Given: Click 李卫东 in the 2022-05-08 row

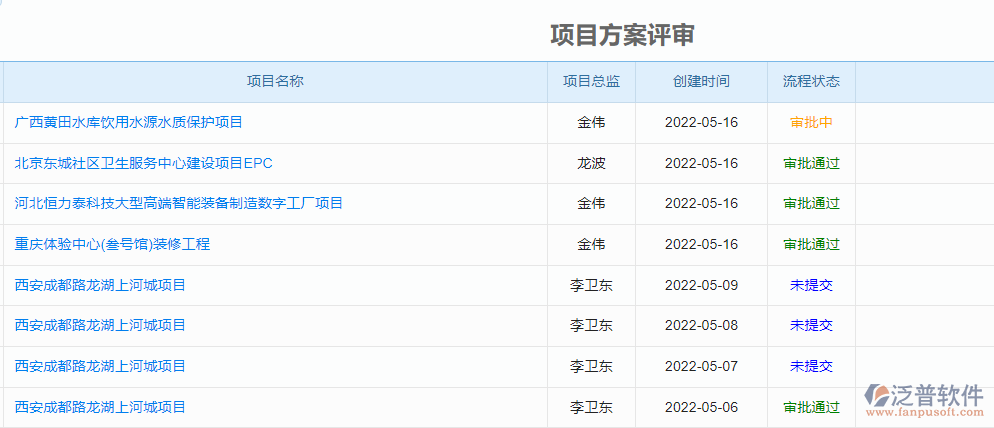Looking at the screenshot, I should click(591, 325).
